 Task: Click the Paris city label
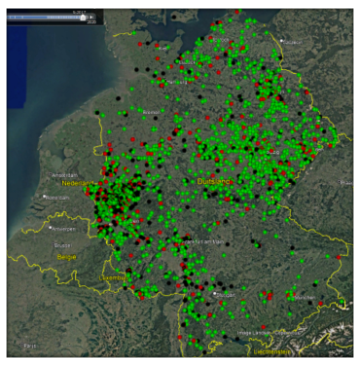point(30,346)
